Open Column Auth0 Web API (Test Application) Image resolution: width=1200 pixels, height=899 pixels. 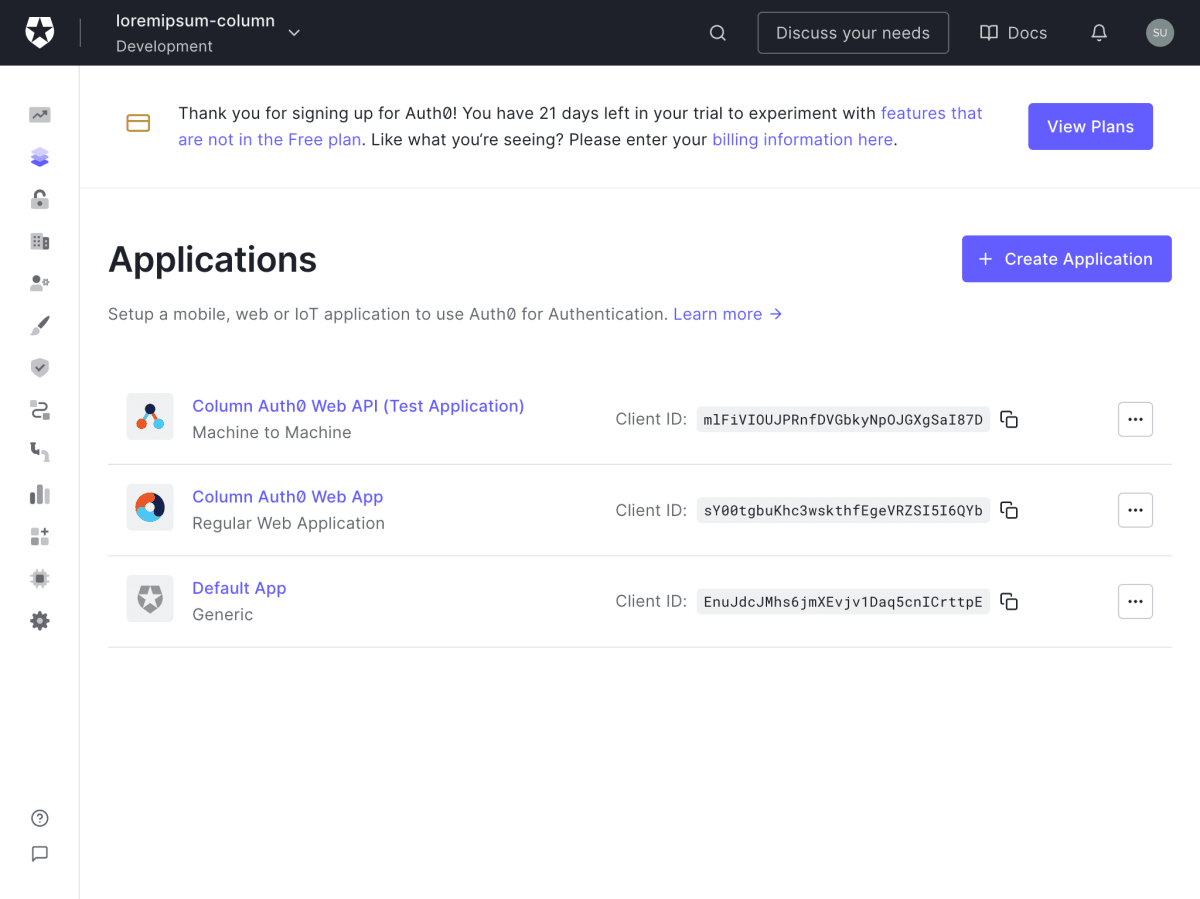(358, 406)
